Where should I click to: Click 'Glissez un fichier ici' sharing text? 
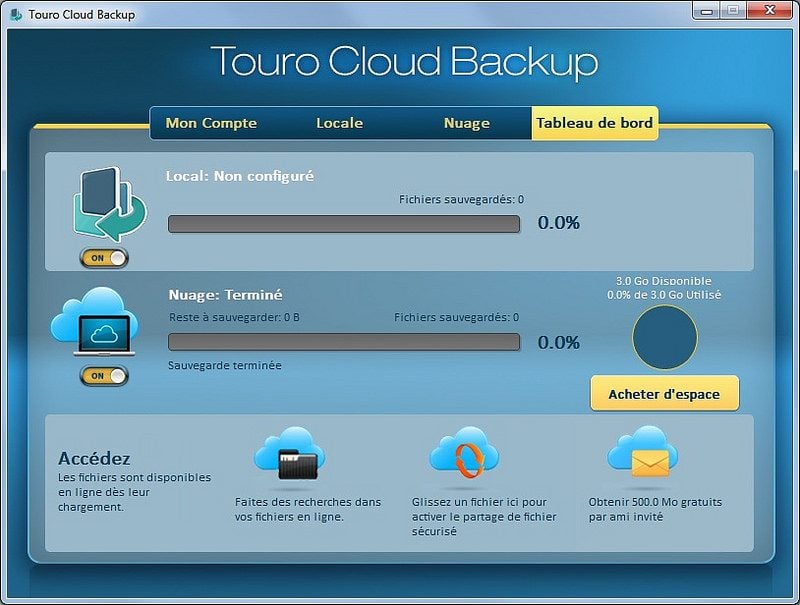pyautogui.click(x=484, y=516)
